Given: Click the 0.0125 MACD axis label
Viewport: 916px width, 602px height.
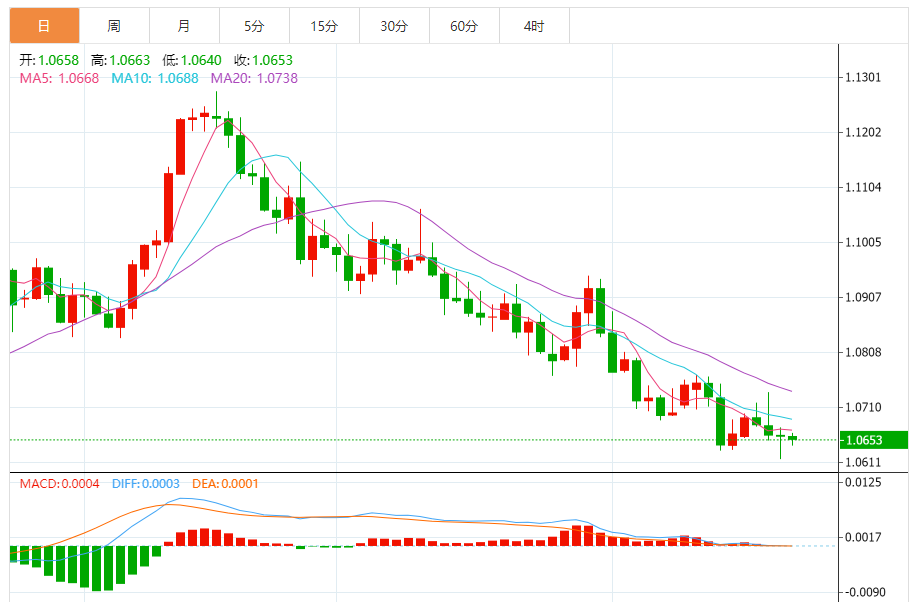Looking at the screenshot, I should coord(863,482).
